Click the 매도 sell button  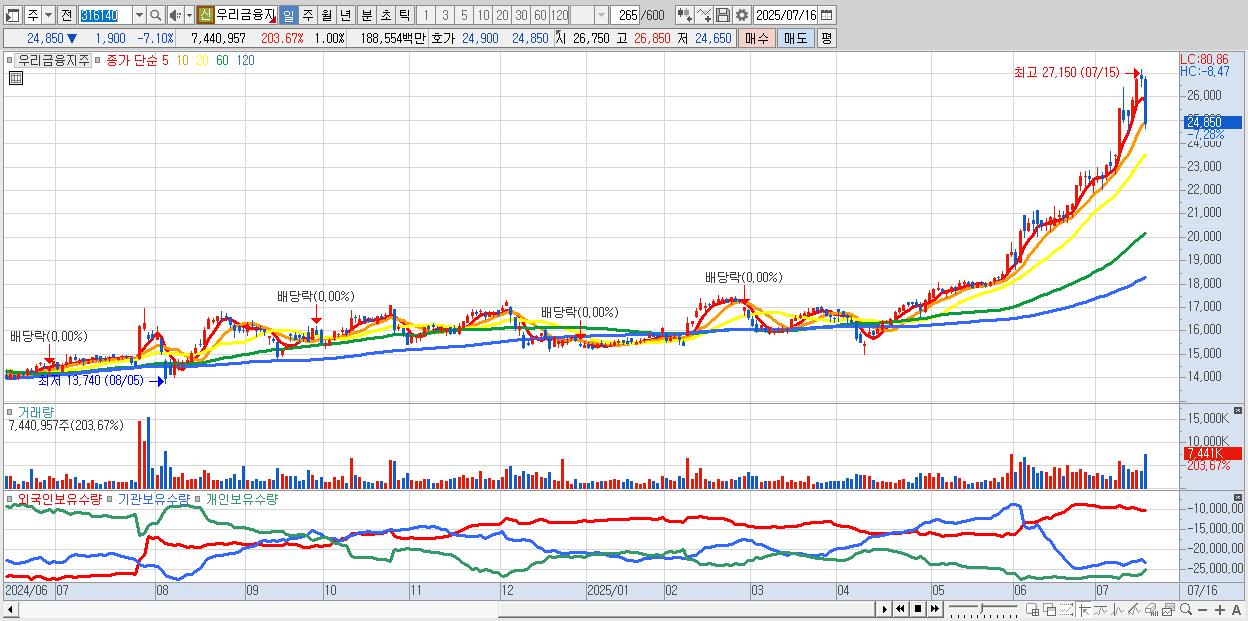[x=795, y=38]
